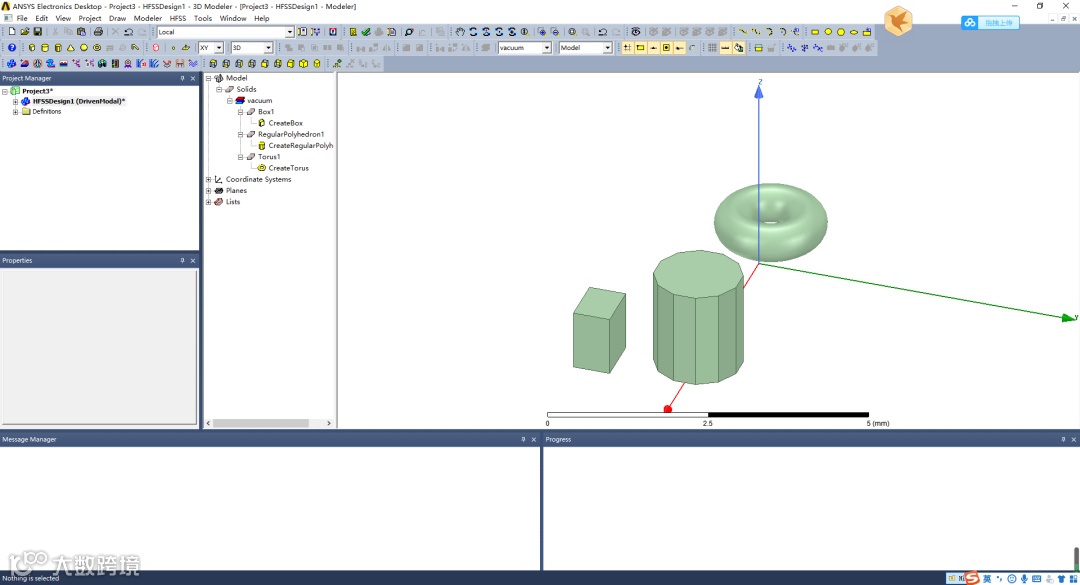This screenshot has width=1080, height=585.
Task: Click the Draw rectangle toolbar icon
Action: (815, 32)
